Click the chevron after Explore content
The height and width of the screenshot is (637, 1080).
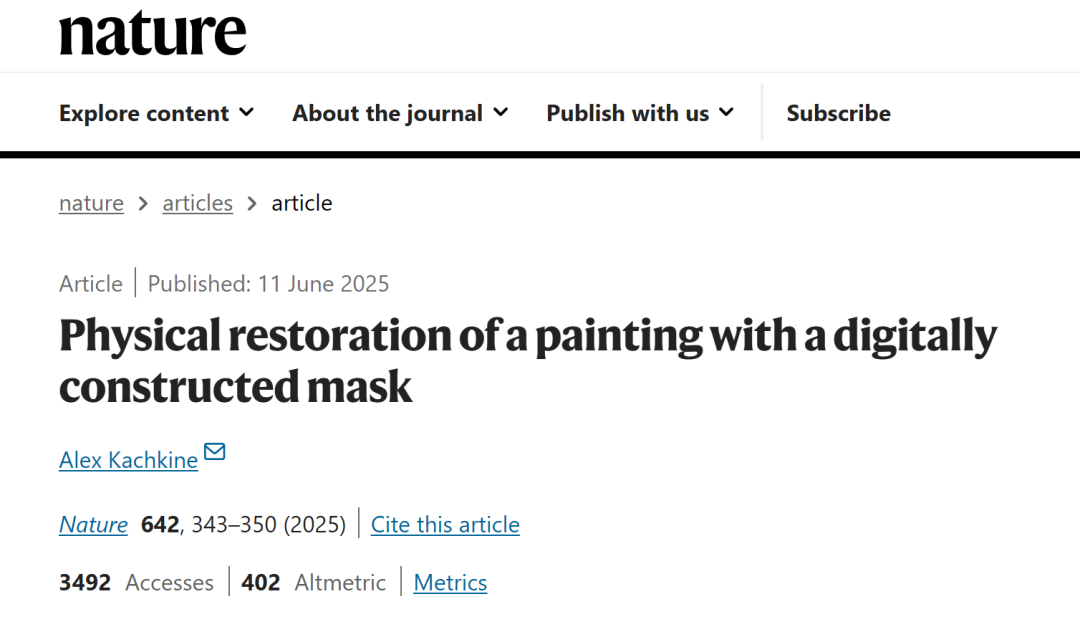[x=246, y=112]
